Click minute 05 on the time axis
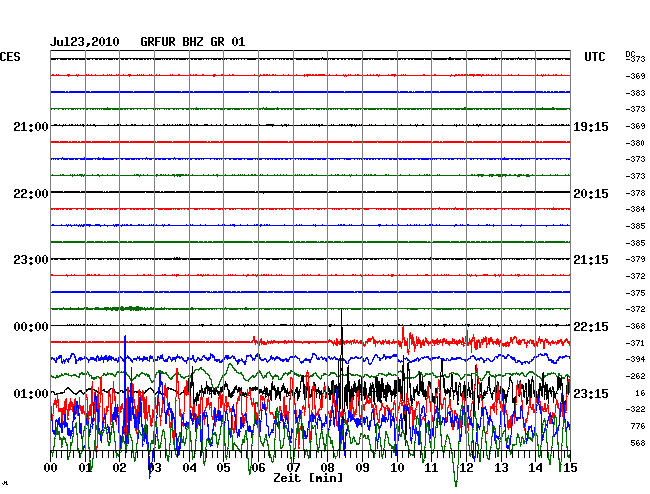This screenshot has width=650, height=494. [223, 468]
